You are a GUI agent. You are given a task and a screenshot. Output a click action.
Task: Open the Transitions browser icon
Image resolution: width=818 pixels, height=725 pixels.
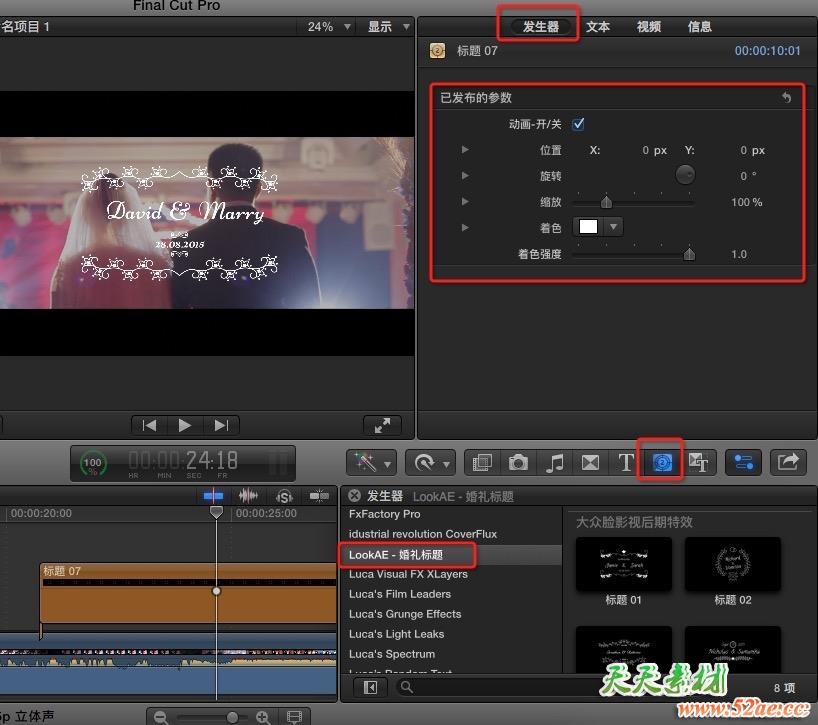591,462
